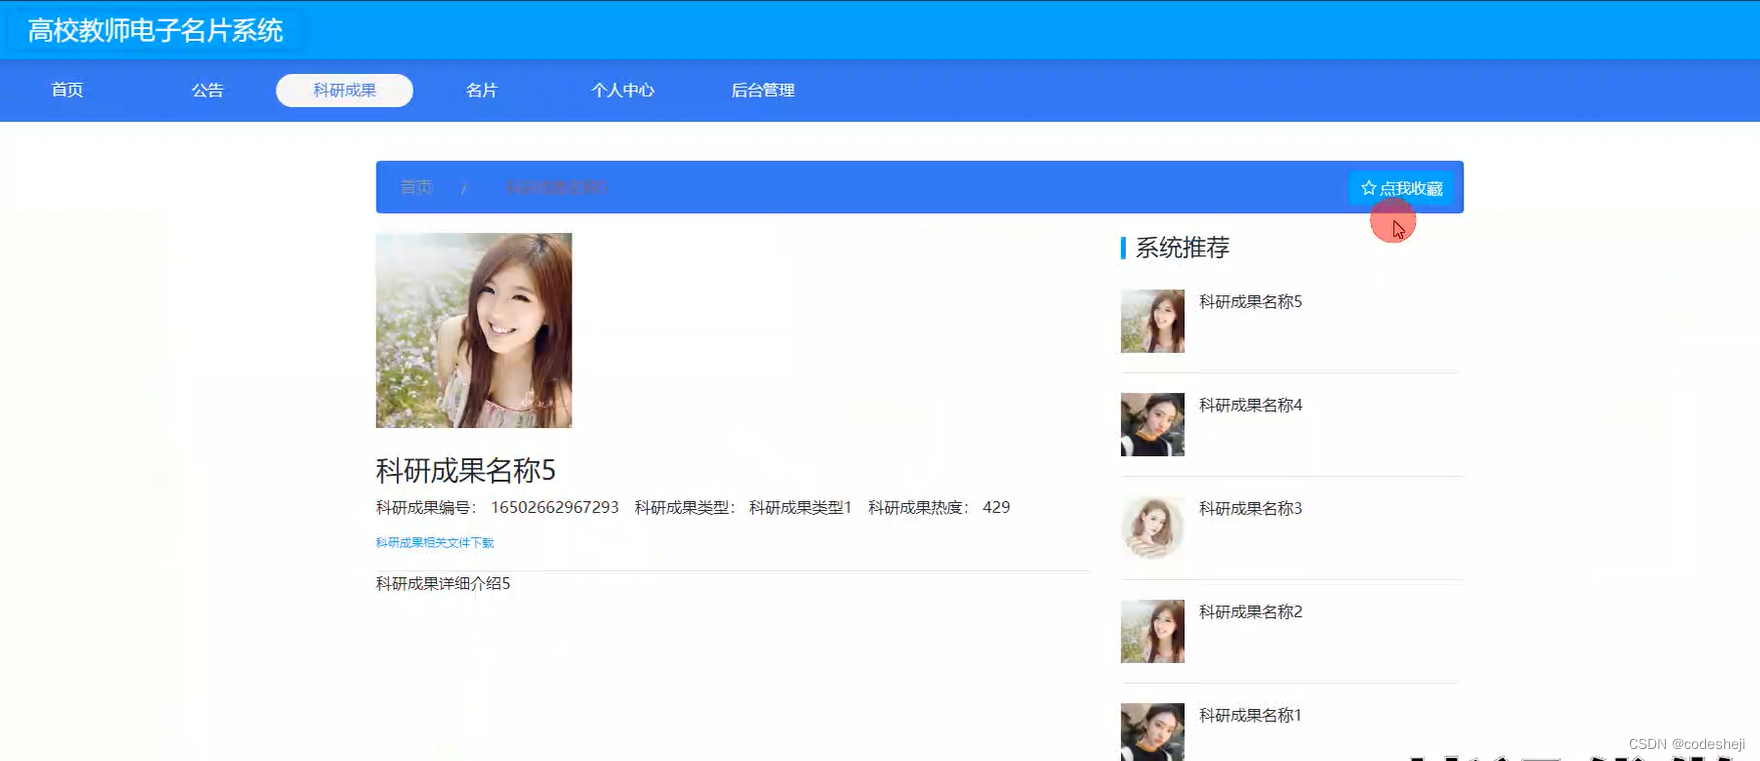The image size is (1760, 761).
Task: Download via 科研成果相关文件下载 link
Action: tap(435, 543)
